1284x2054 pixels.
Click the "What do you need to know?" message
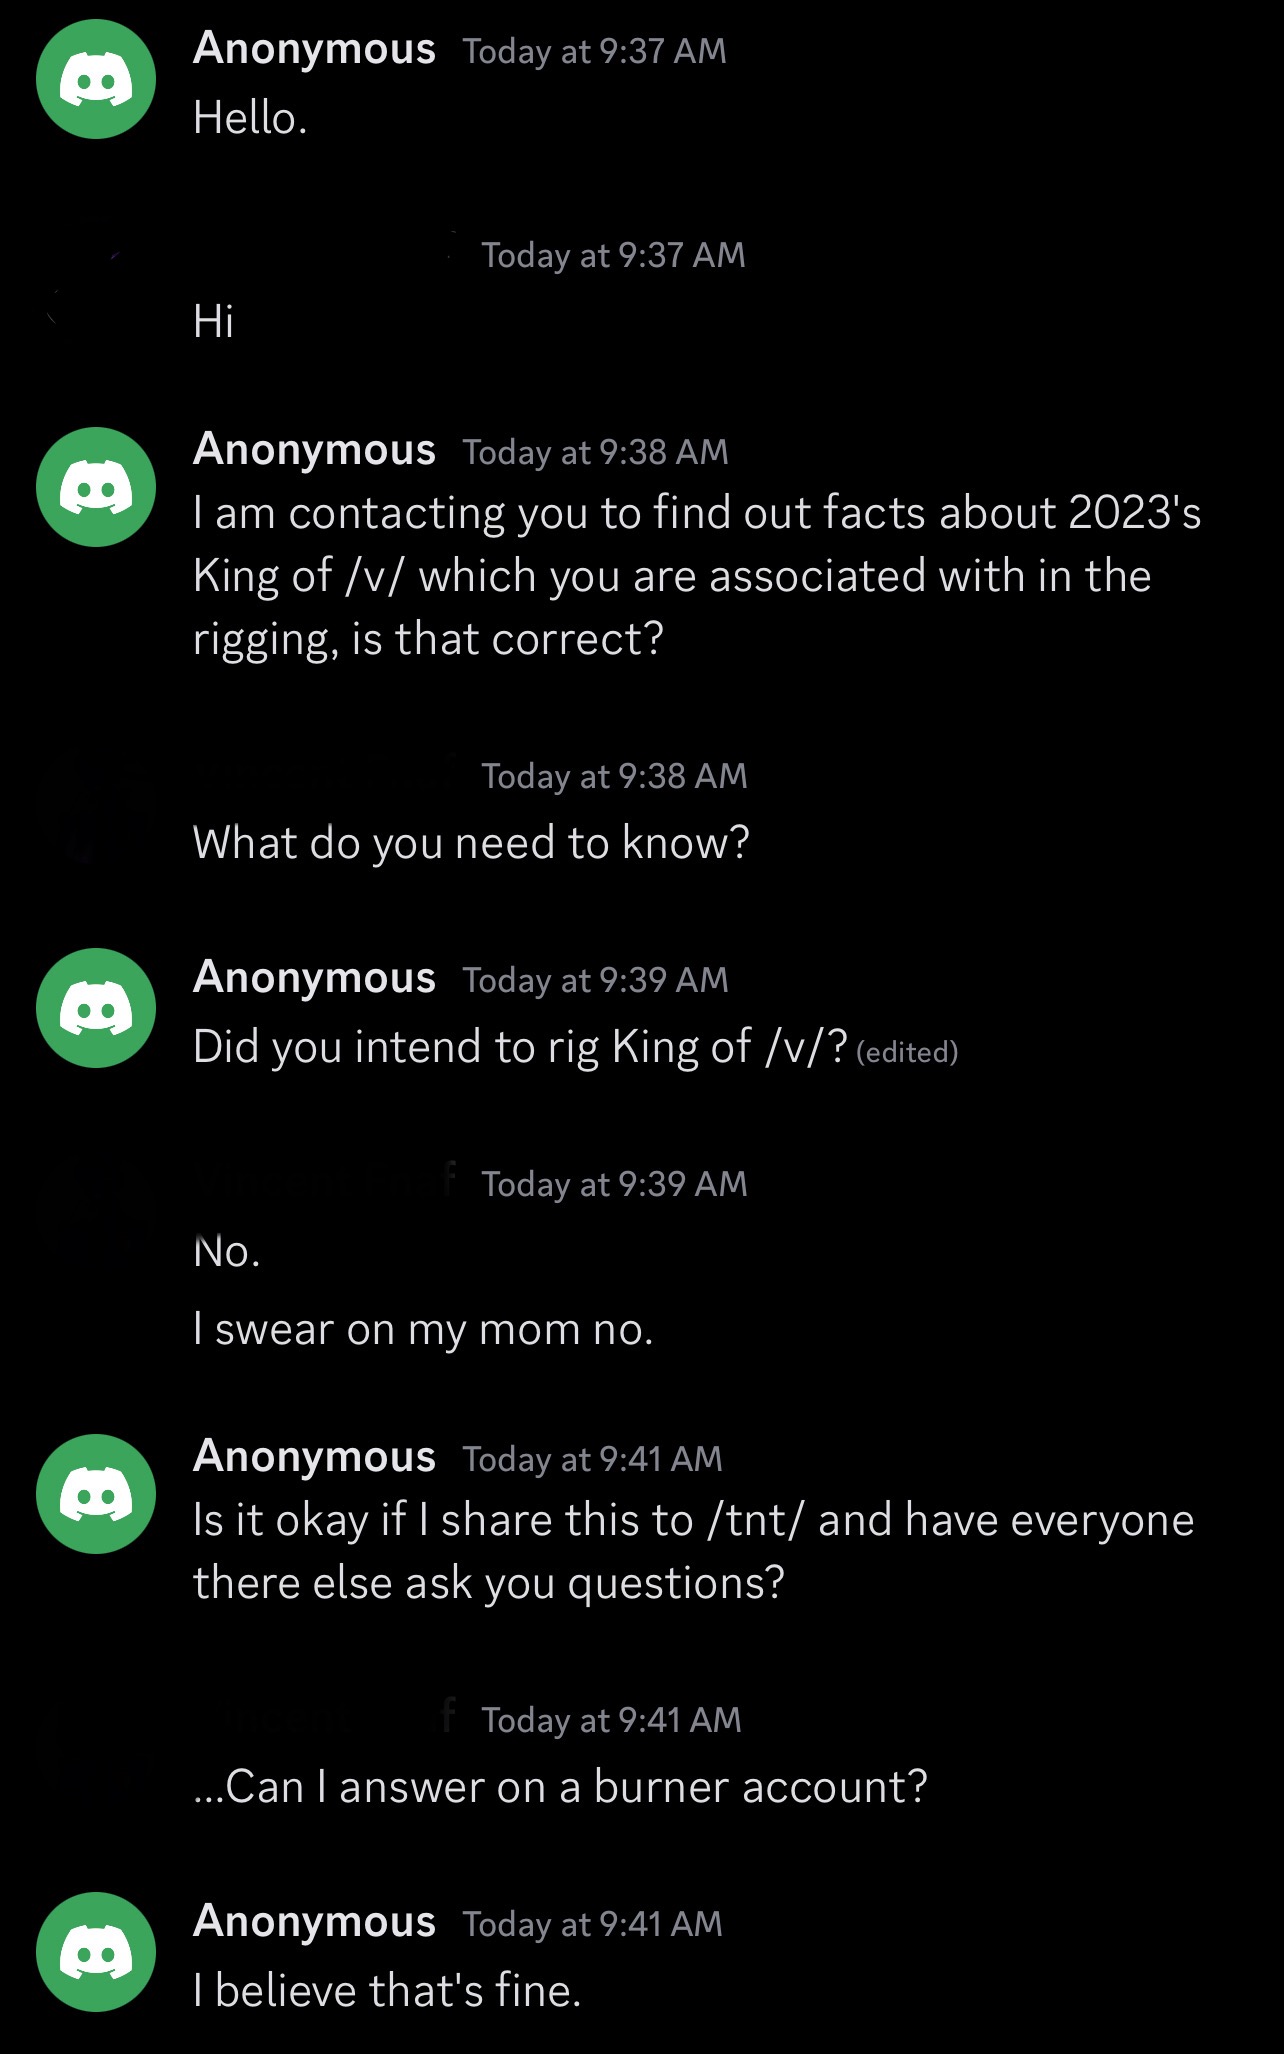tap(471, 843)
